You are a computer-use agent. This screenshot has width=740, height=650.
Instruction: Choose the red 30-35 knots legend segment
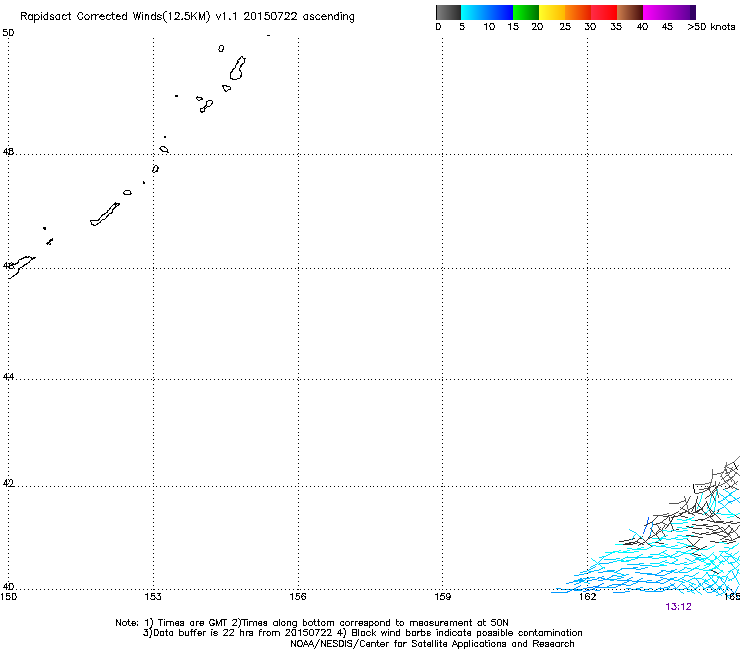[604, 12]
